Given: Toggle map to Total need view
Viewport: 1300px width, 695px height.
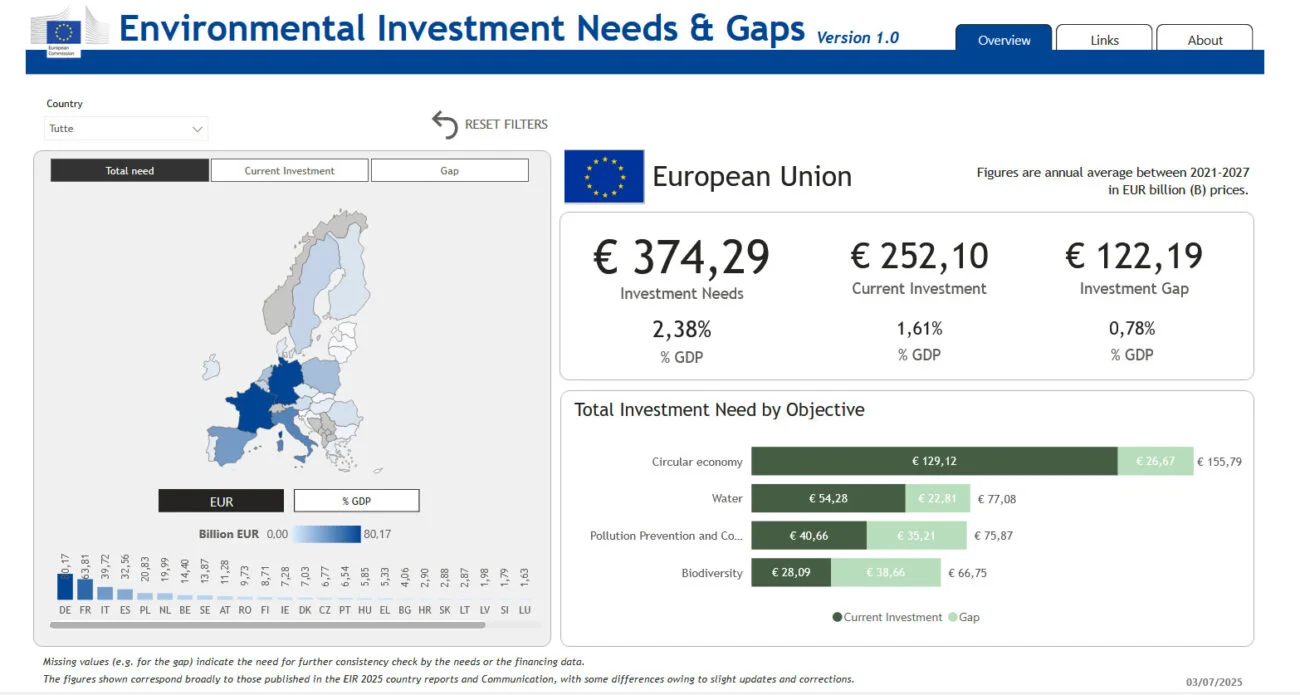Looking at the screenshot, I should click(130, 171).
